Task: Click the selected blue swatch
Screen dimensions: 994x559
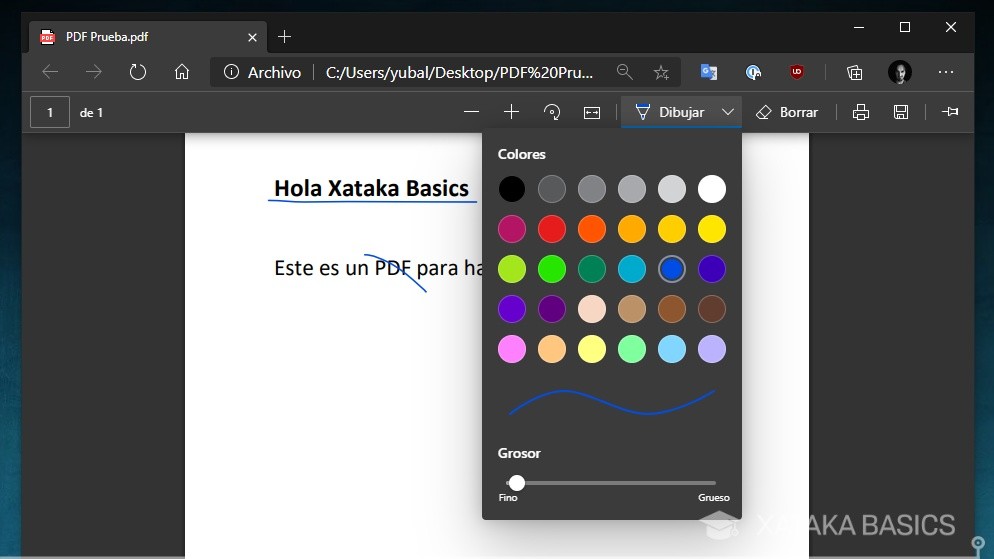Action: (672, 269)
